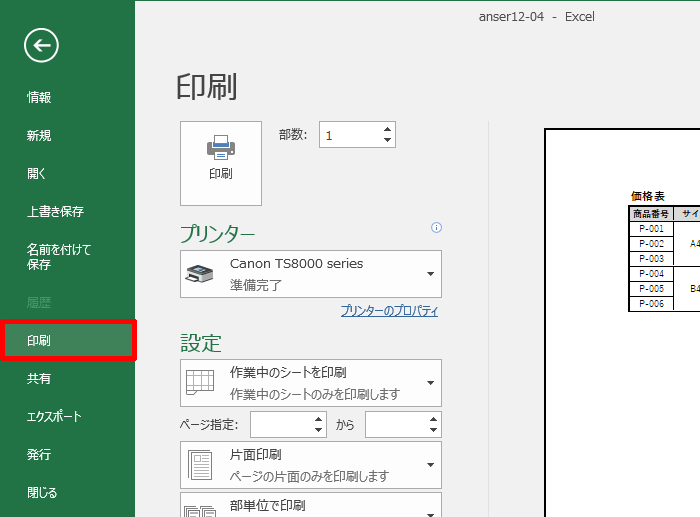Viewport: 700px width, 517px height.
Task: Click P-006 in the print preview
Action: [651, 304]
